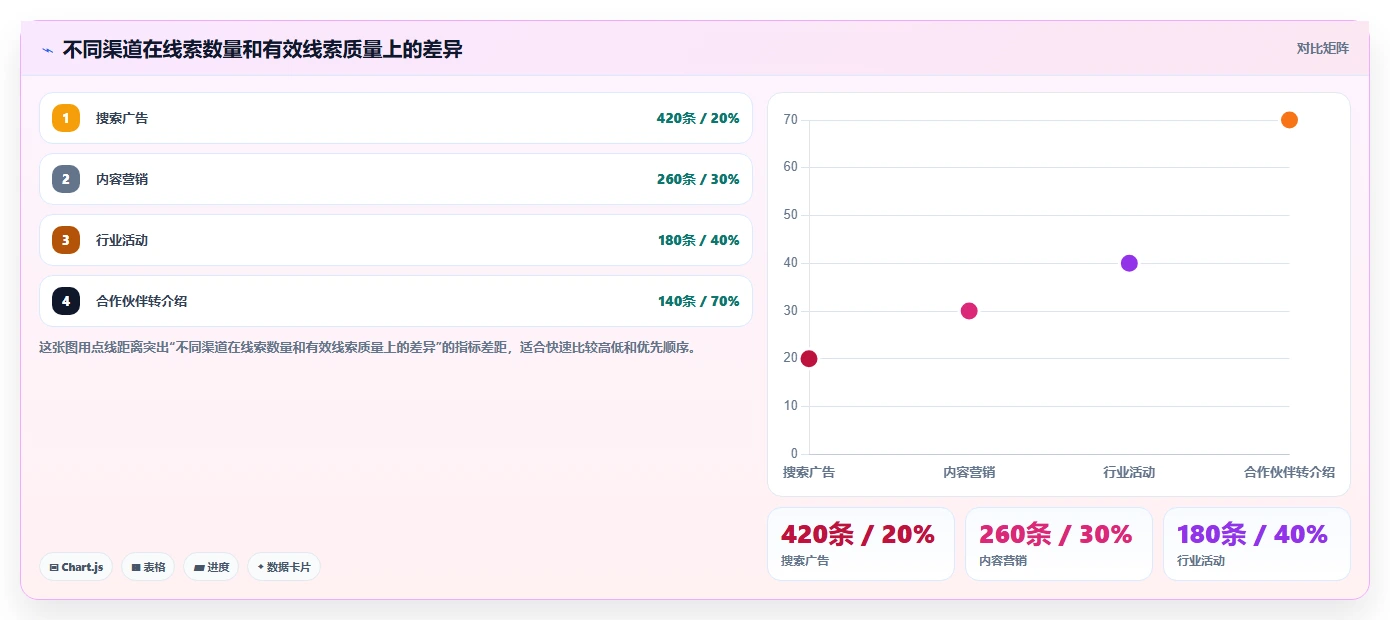Click the green 260条 / 30% list value
The image size is (1390, 620).
point(698,179)
